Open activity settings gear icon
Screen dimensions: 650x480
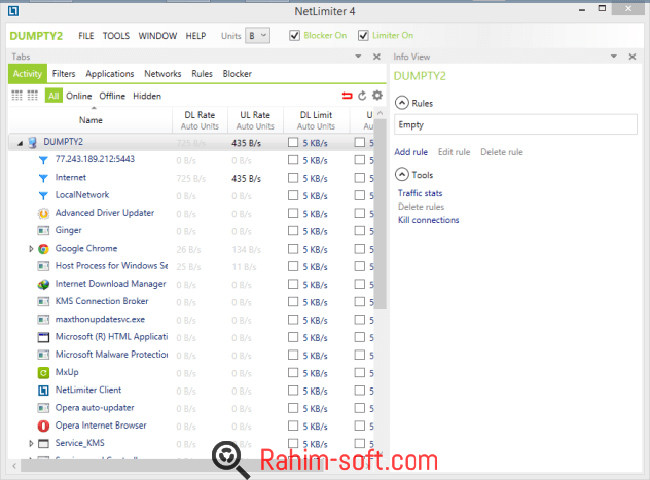point(377,95)
